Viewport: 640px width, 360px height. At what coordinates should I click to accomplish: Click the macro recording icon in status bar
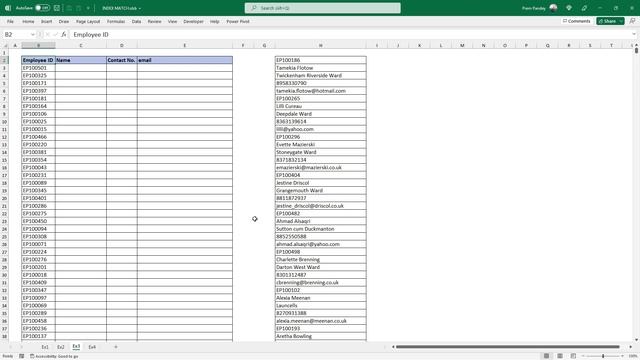(22, 356)
